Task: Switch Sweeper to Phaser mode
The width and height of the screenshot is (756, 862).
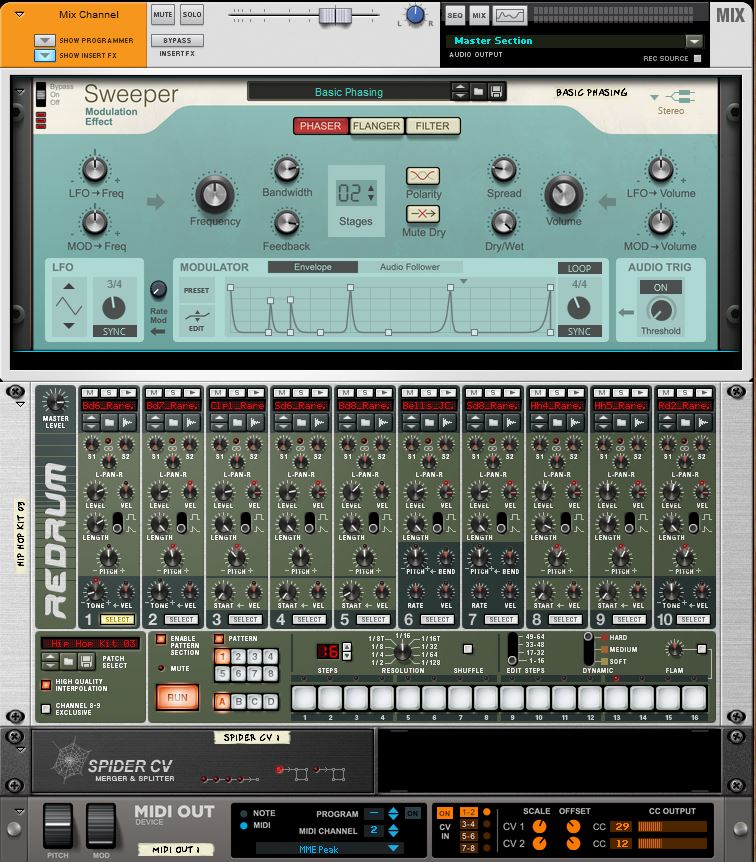Action: [320, 126]
